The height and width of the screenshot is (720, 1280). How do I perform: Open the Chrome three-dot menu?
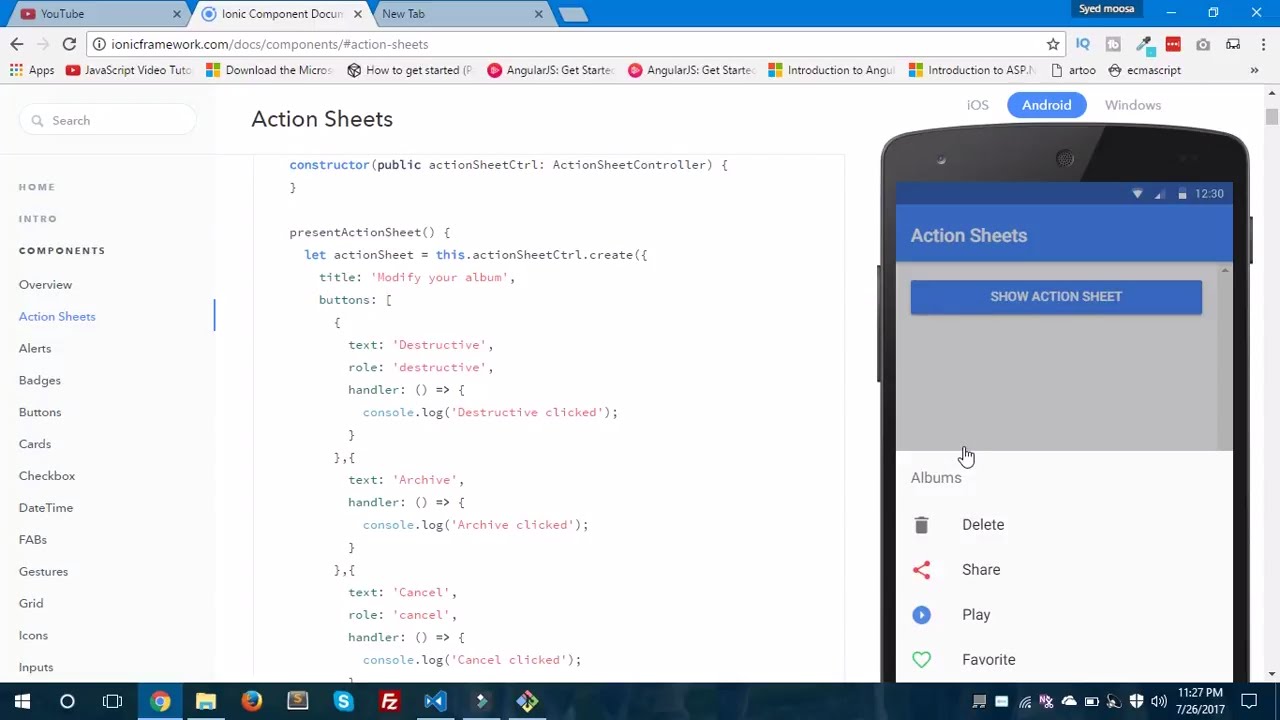[x=1263, y=44]
